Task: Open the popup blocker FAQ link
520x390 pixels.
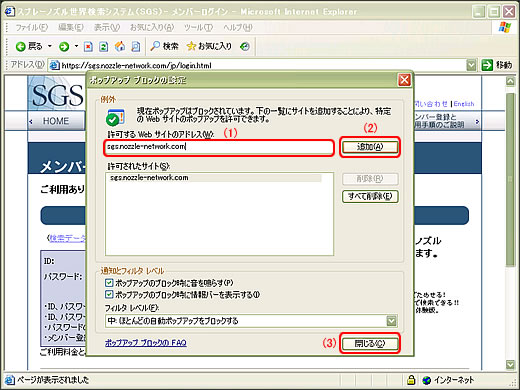Action: [146, 343]
